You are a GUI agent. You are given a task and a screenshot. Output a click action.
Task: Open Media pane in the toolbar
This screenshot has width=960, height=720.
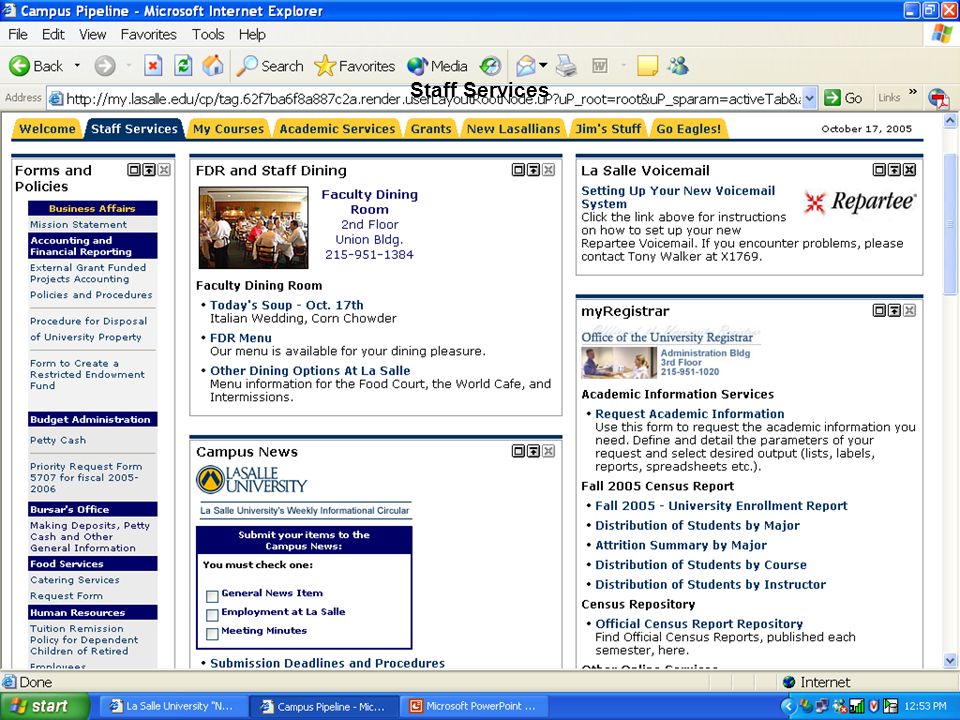437,66
